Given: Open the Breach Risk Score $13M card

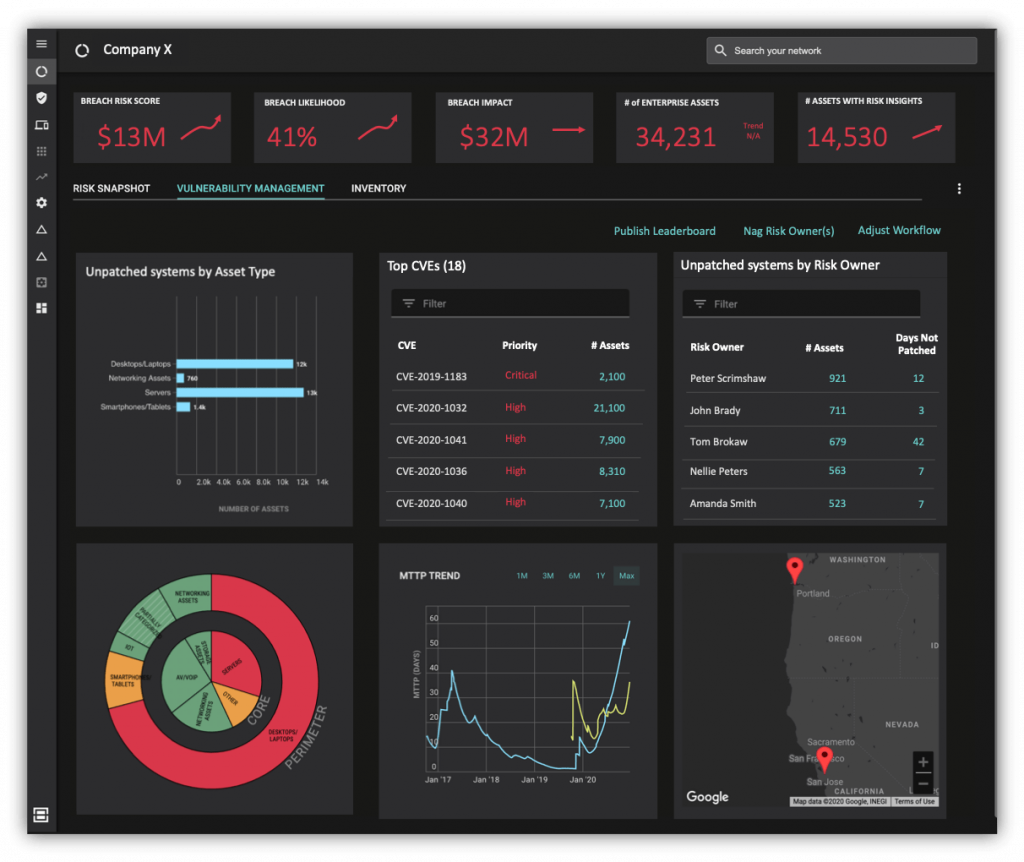Looking at the screenshot, I should [x=152, y=127].
